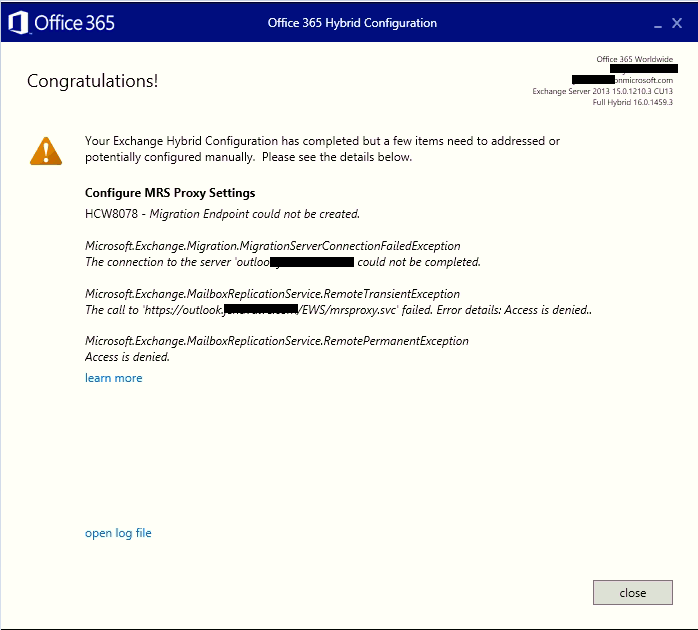
Task: Click the Congratulations! heading
Action: coord(93,81)
